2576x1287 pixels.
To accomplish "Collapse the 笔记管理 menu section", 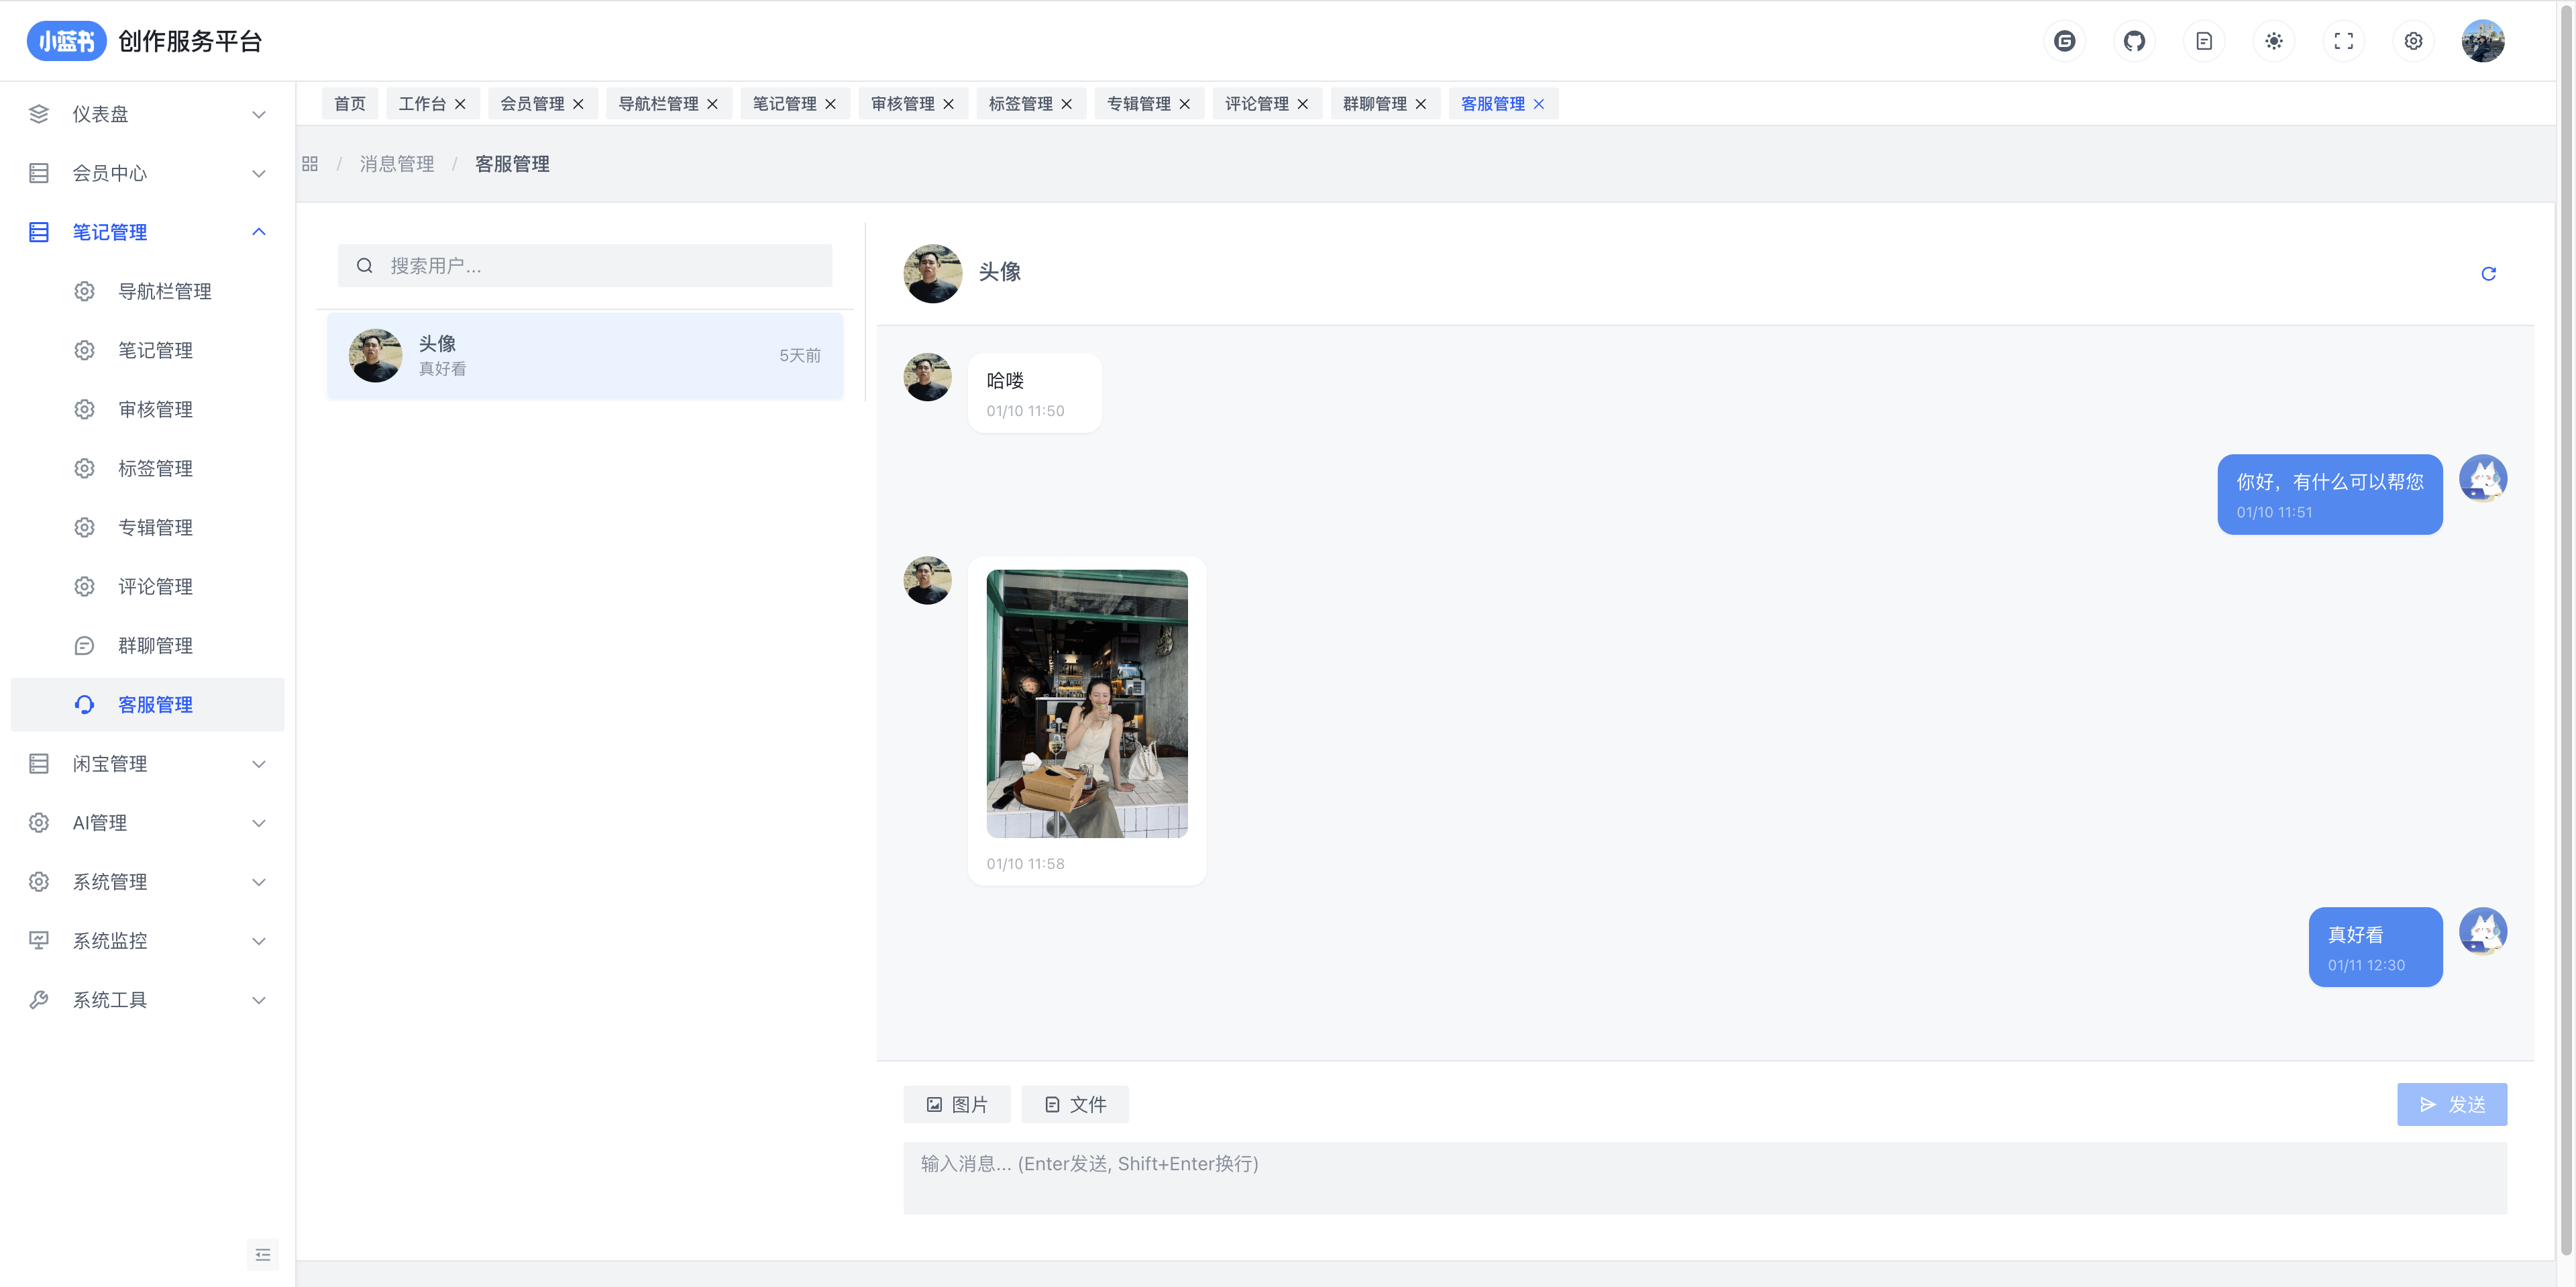I will coord(258,232).
